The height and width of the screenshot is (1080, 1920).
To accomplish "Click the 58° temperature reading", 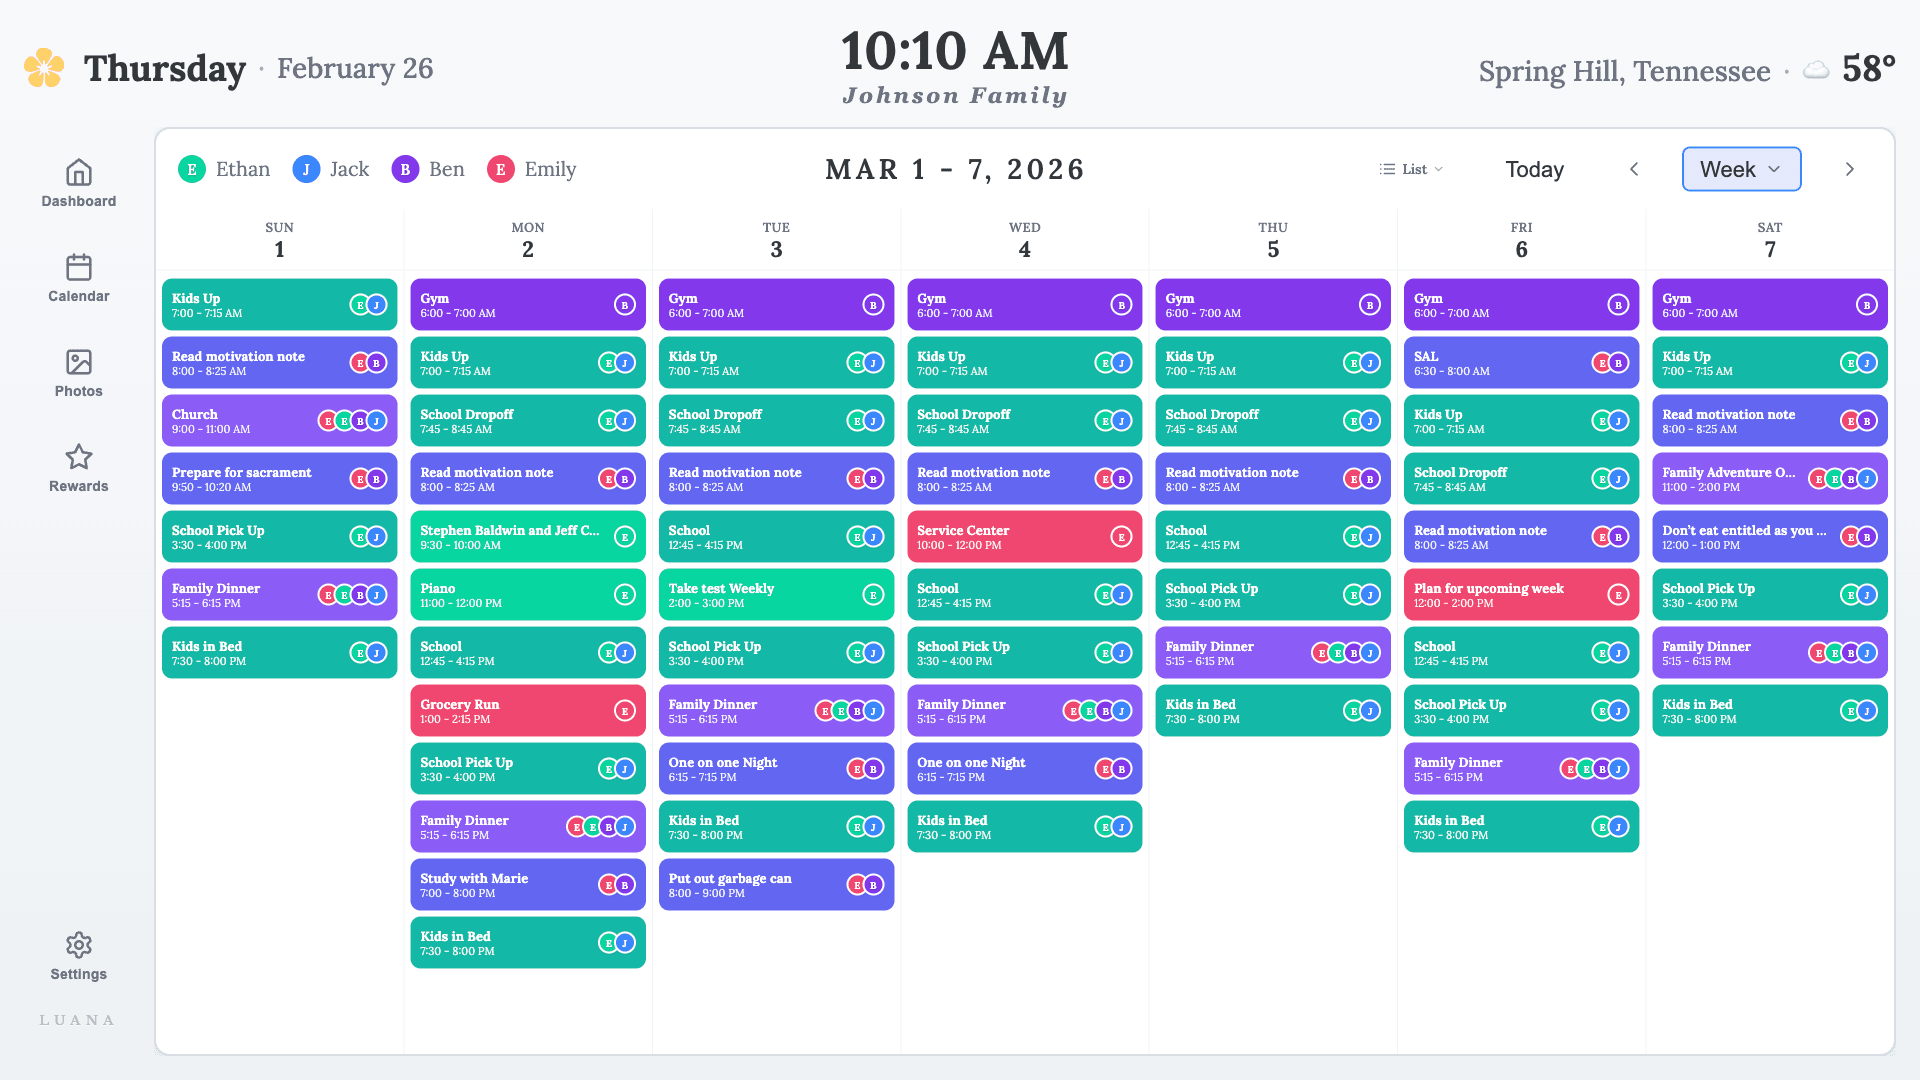I will point(1866,69).
